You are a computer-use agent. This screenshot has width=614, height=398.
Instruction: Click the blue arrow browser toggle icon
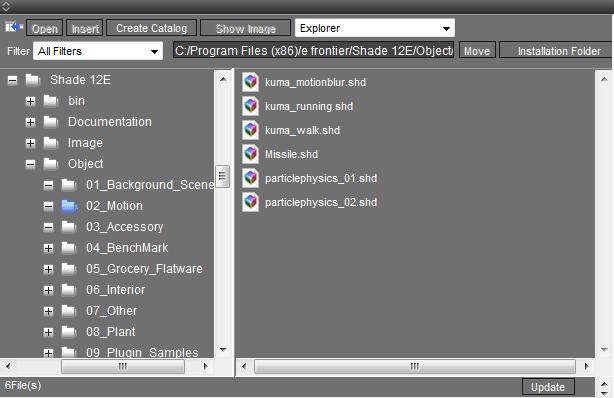14,27
